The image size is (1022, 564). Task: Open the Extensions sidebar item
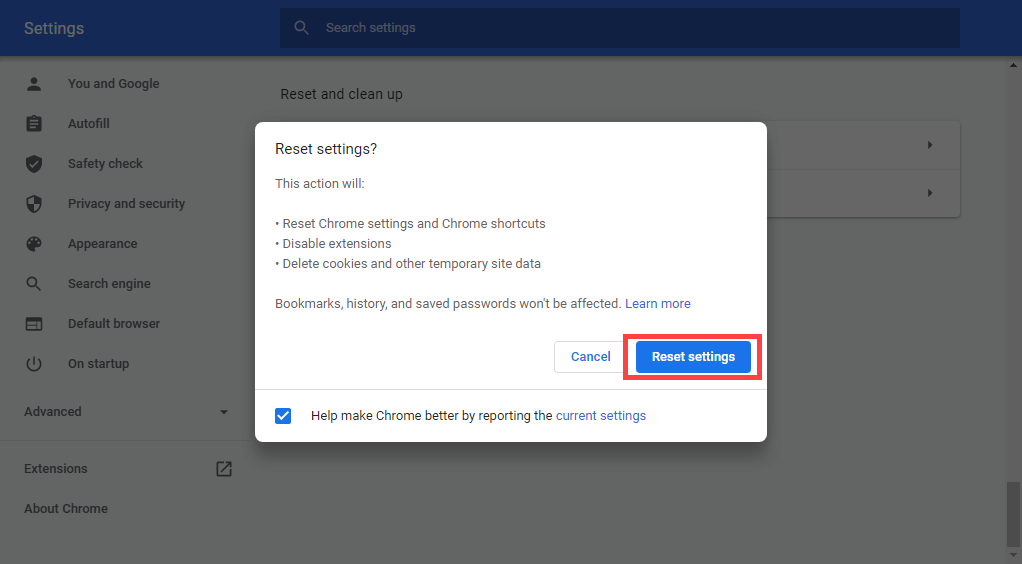click(56, 469)
